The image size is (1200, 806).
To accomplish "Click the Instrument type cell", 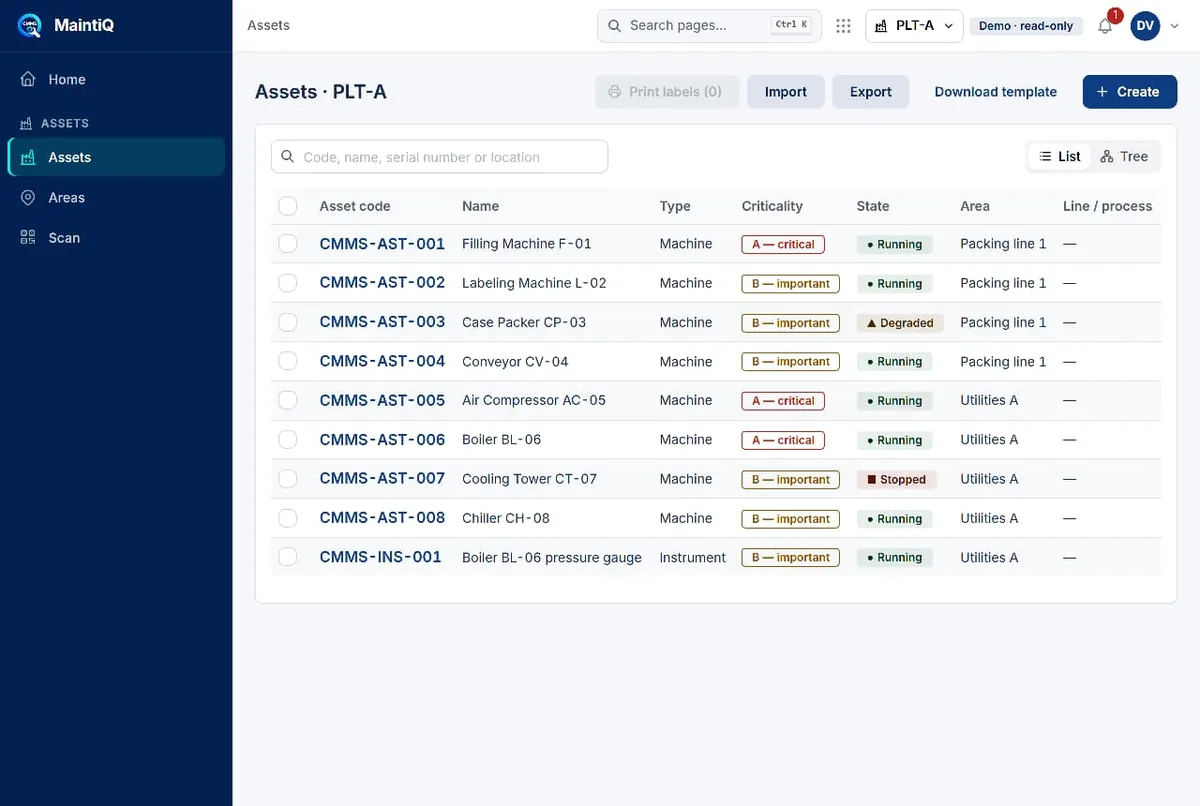I will 693,557.
